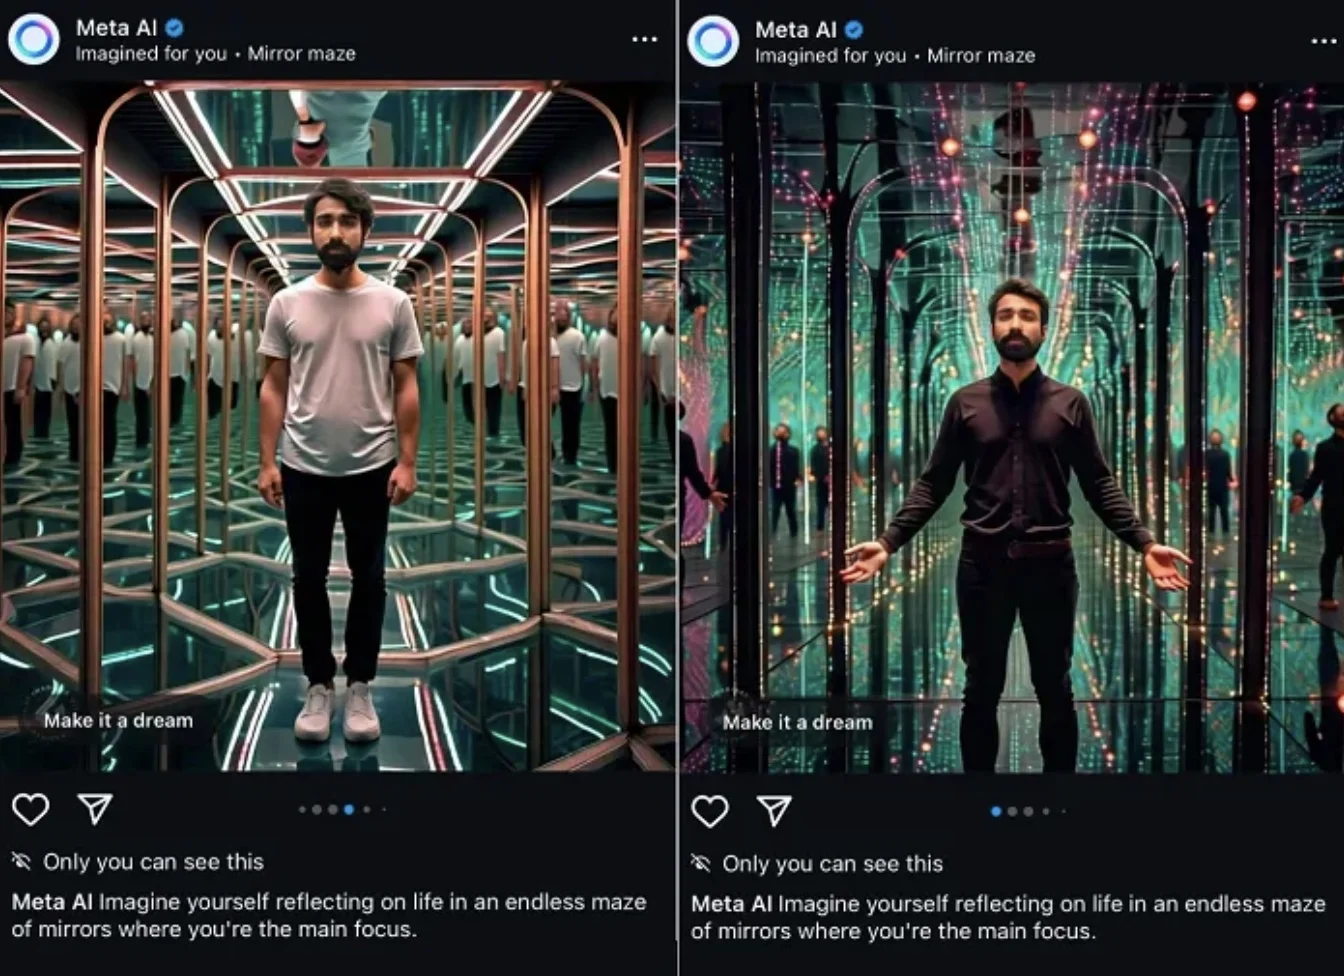The image size is (1344, 976).
Task: Open the three-dot options menu on left post
Action: pos(645,40)
